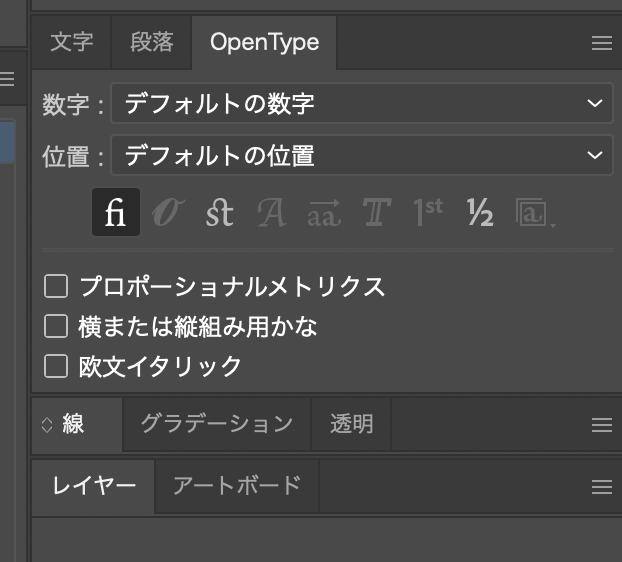Open グラデーション panel tab
The width and height of the screenshot is (622, 562).
pos(216,424)
